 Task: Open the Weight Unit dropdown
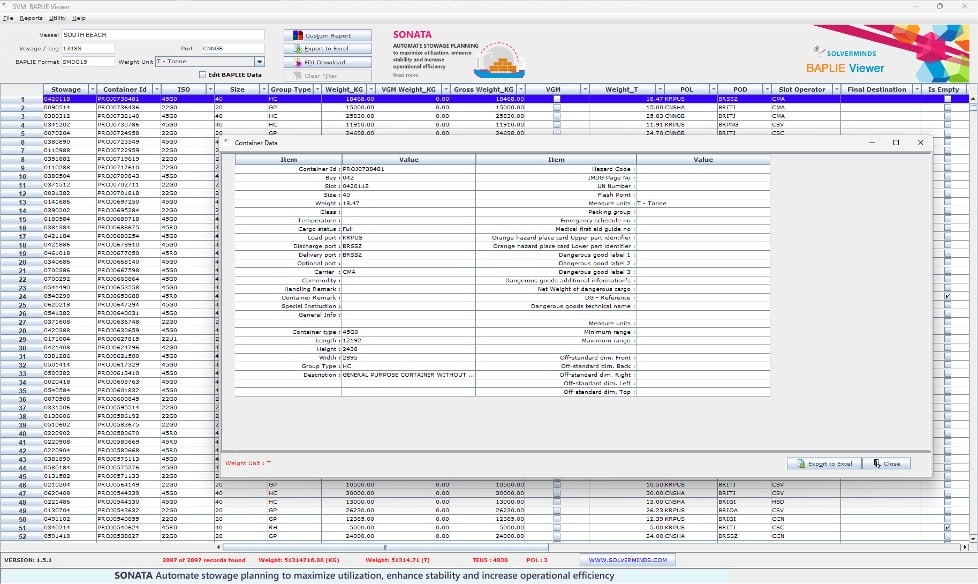point(260,61)
